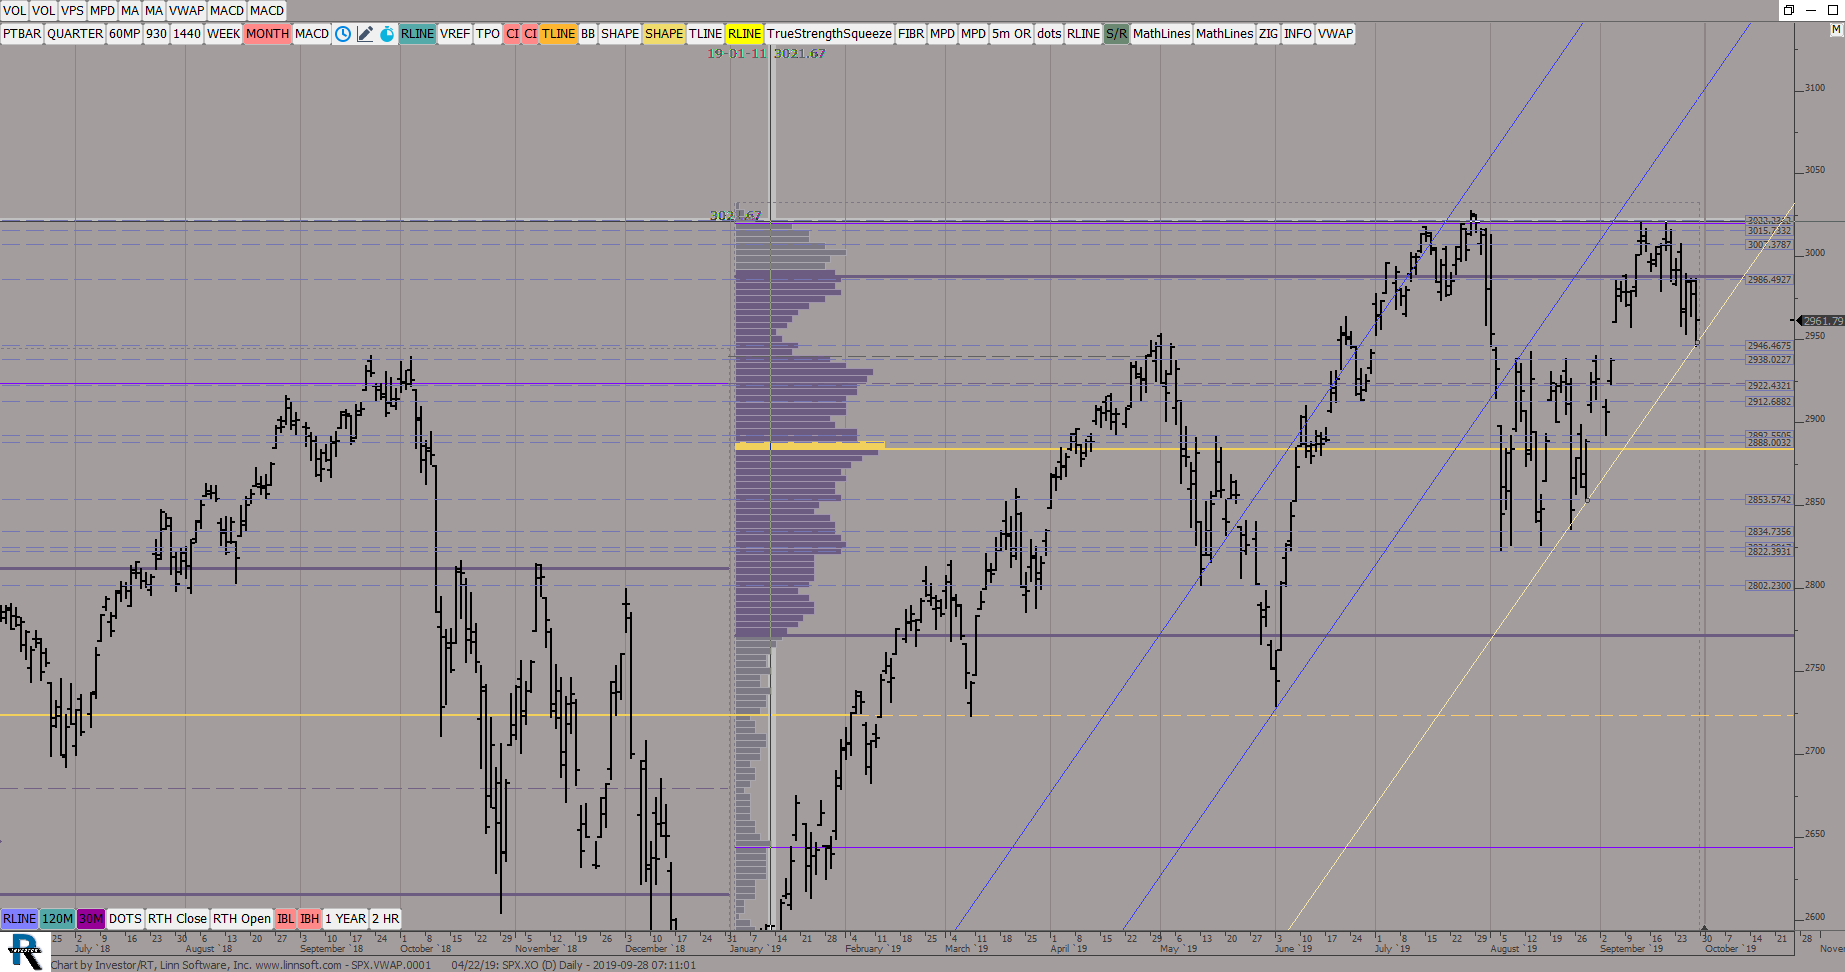Toggle the purple RLINE button at bottom

click(x=19, y=919)
